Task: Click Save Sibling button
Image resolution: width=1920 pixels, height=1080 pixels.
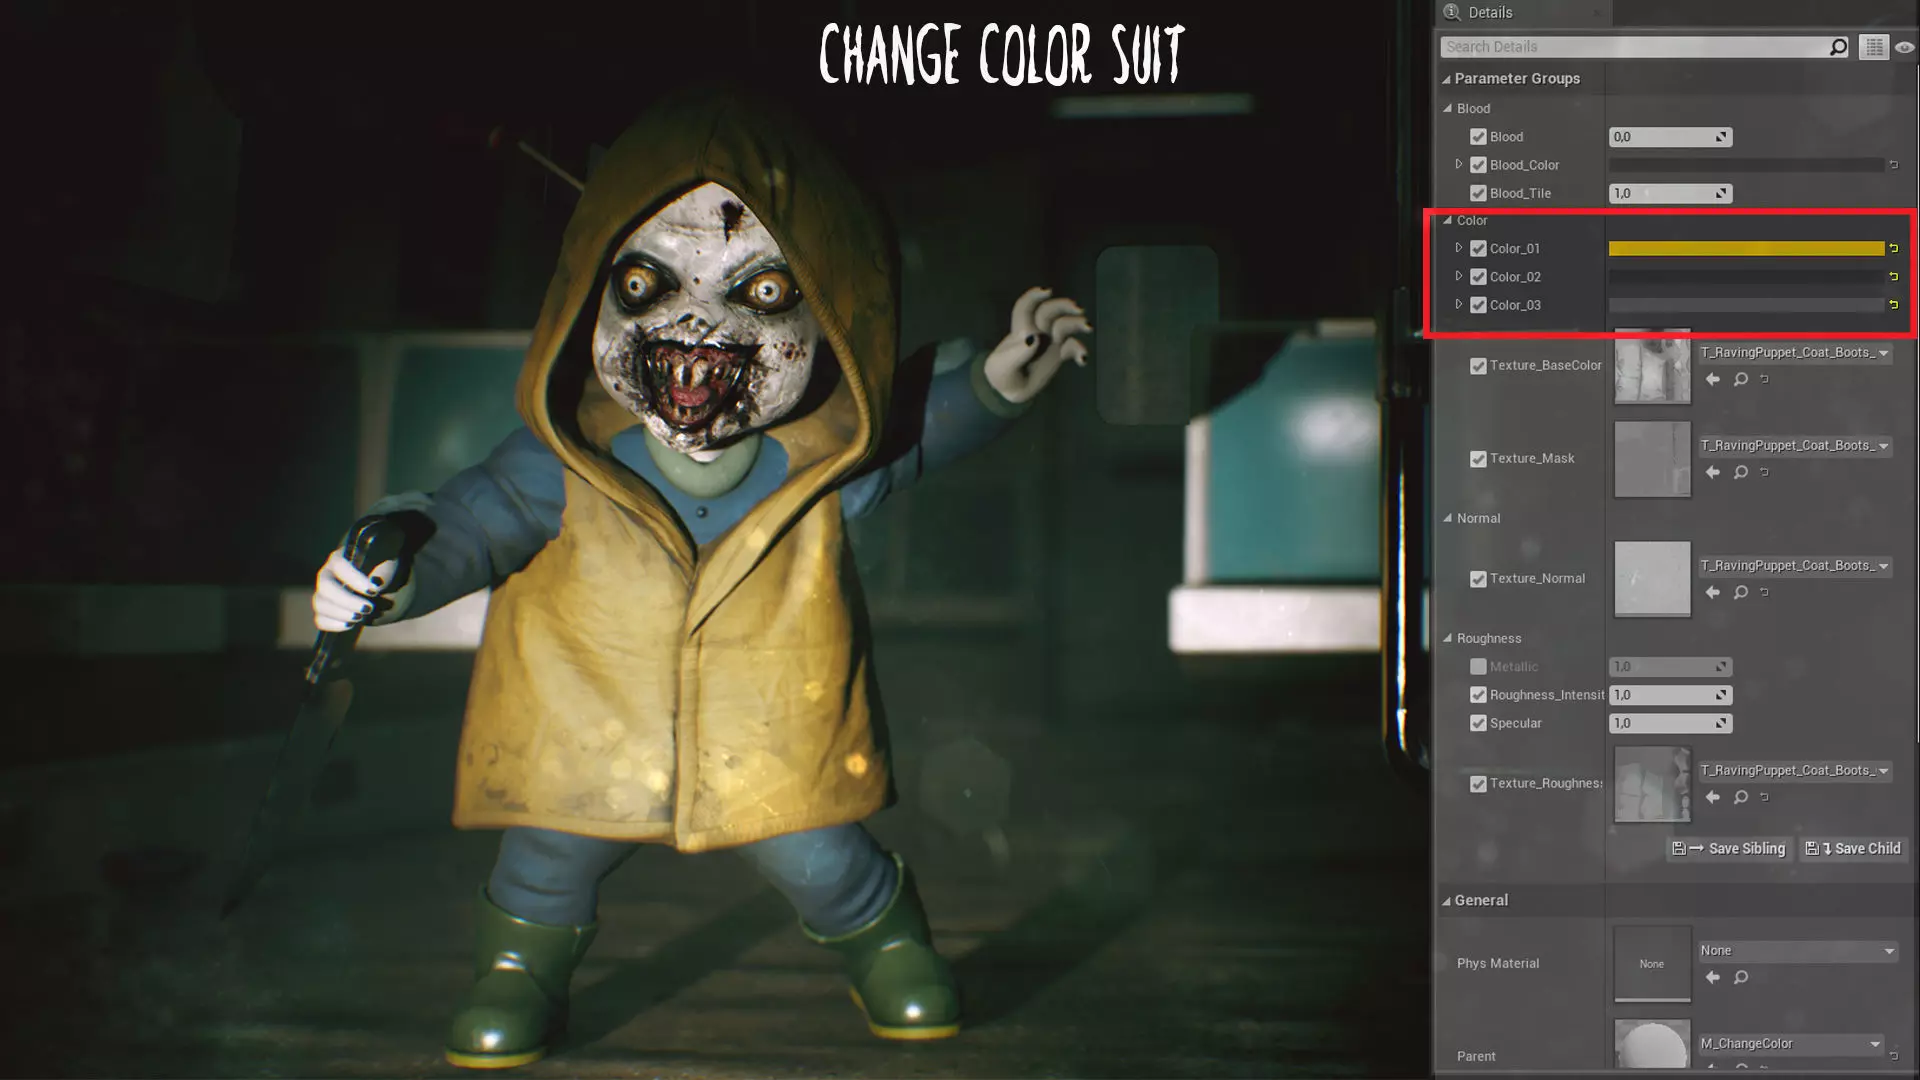Action: [x=1729, y=849]
